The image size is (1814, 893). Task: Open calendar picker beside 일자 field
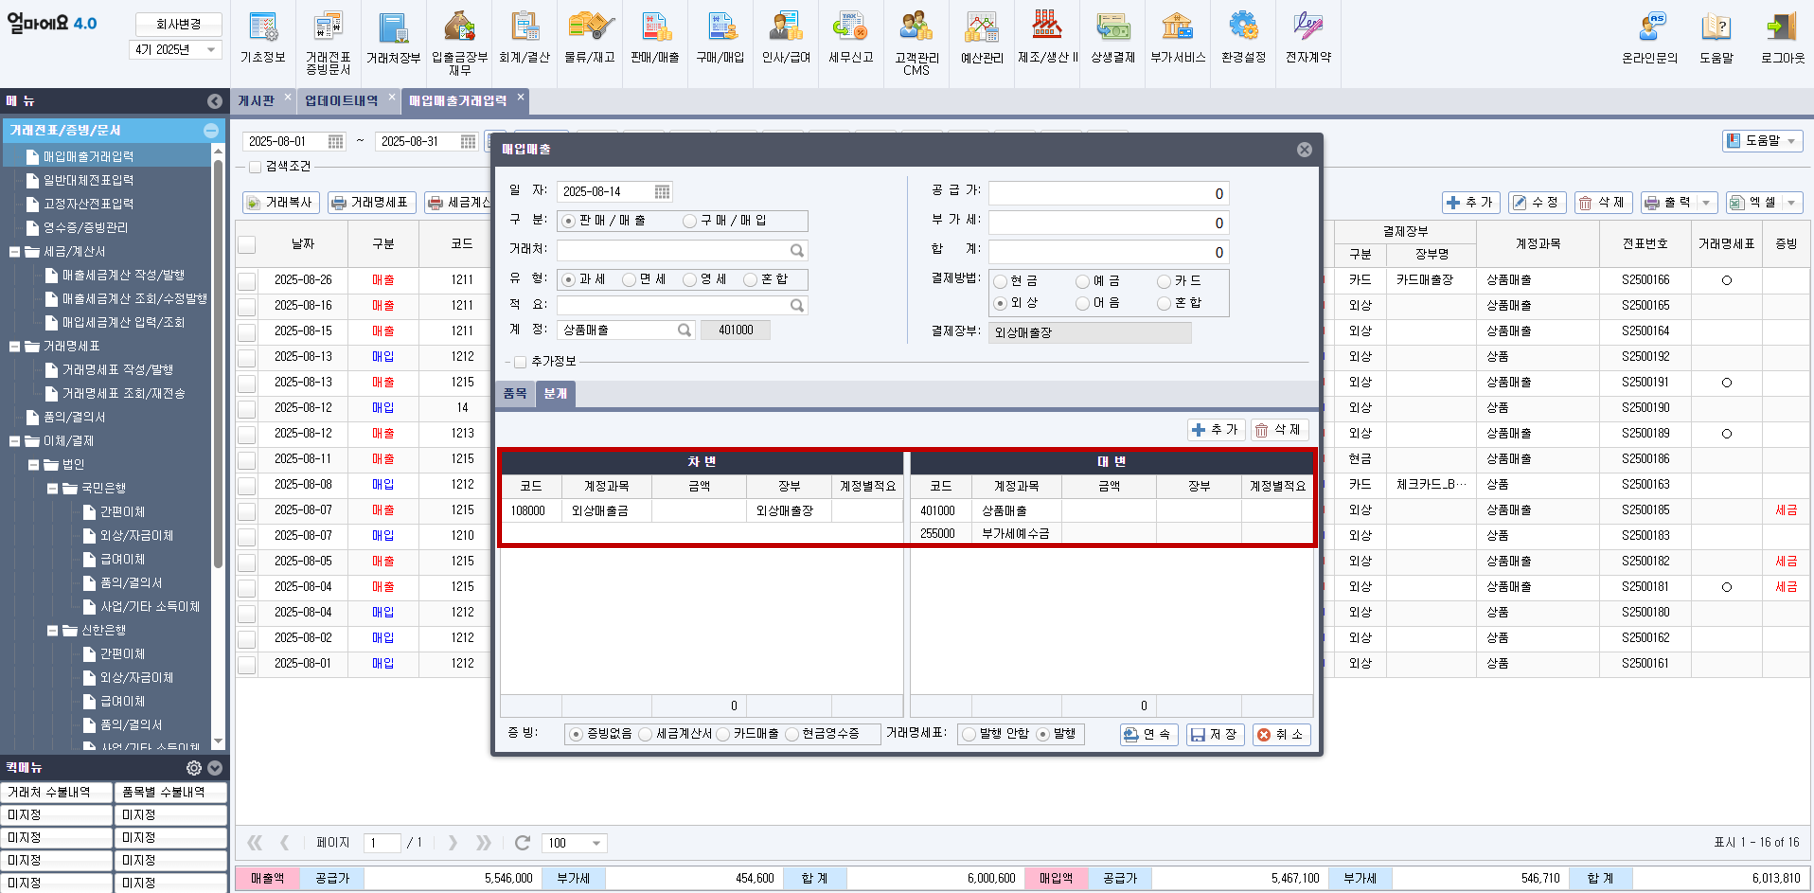(x=662, y=192)
